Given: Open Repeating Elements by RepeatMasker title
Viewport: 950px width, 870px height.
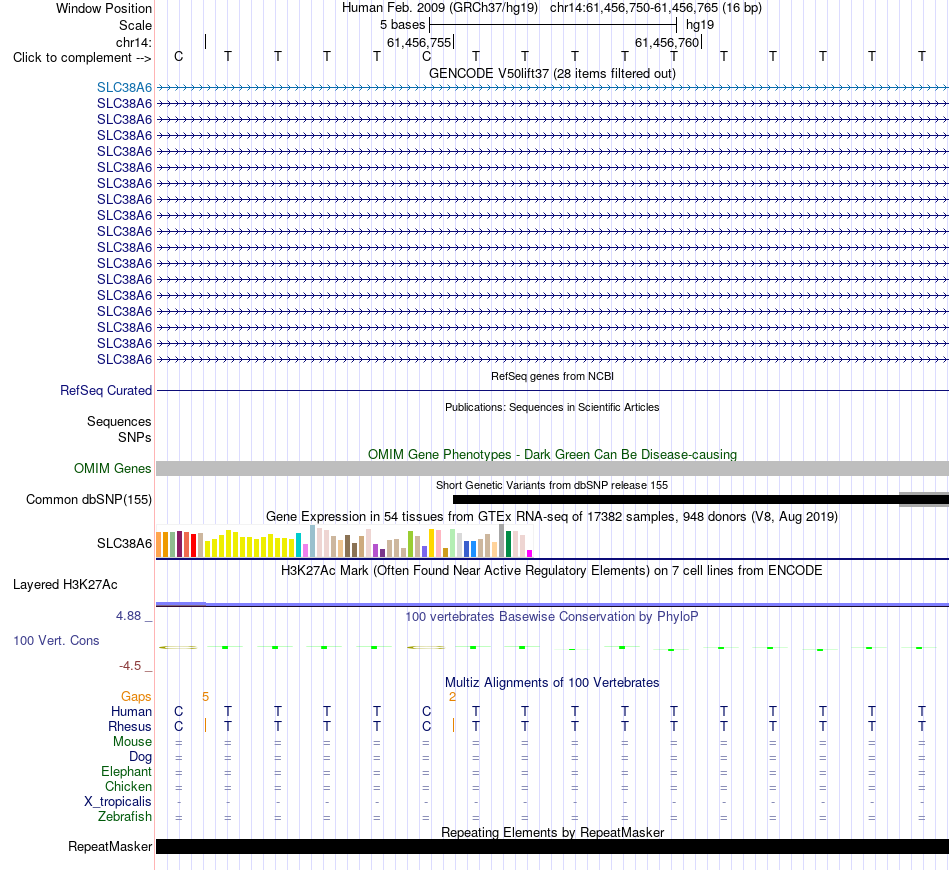Looking at the screenshot, I should [x=552, y=832].
